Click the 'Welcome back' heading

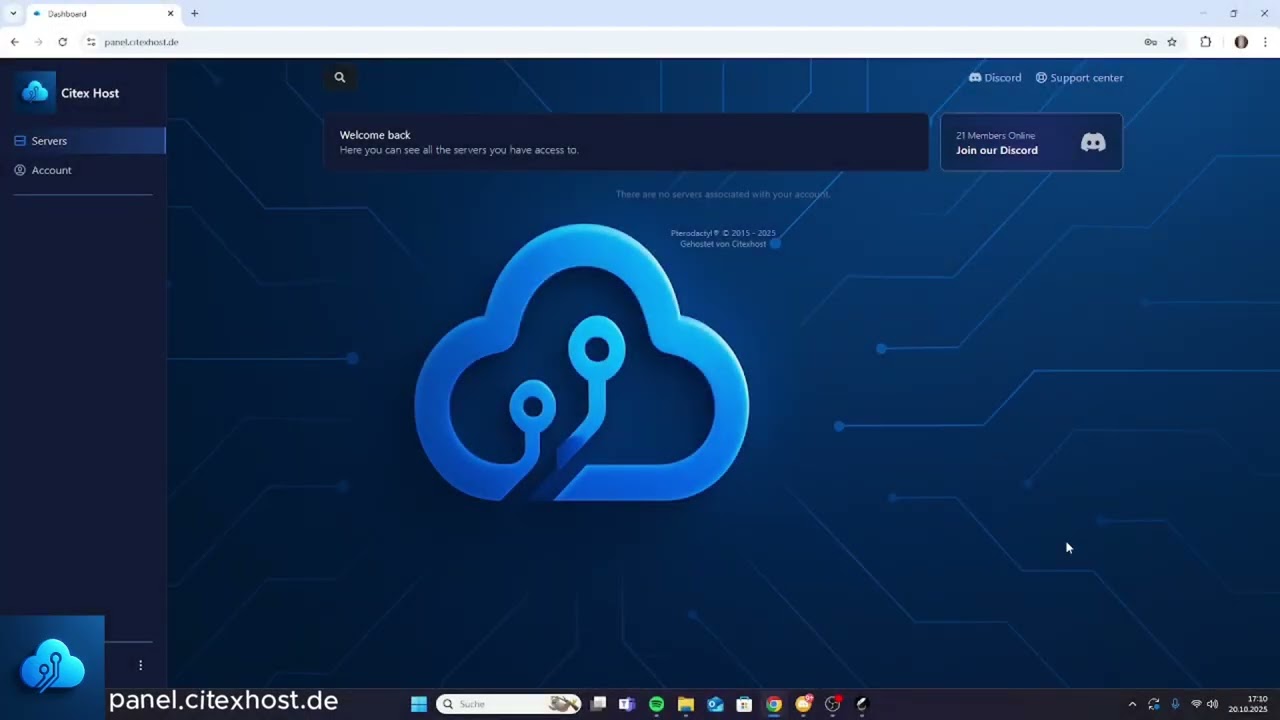(375, 135)
